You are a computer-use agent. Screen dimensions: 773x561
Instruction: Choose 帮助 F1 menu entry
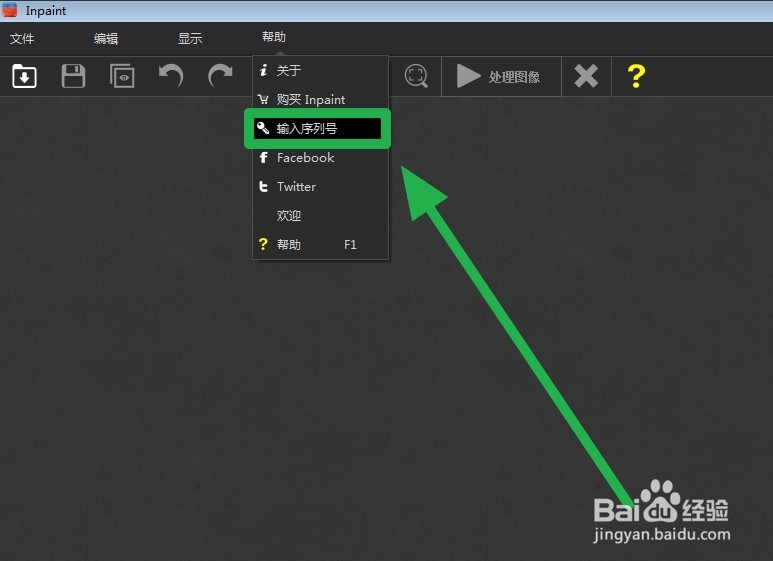(x=320, y=245)
